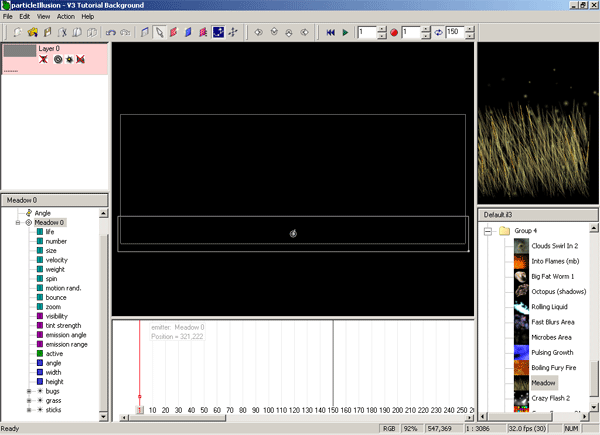600x435 pixels.
Task: Toggle the last red icon on Layer 0
Action: (x=79, y=60)
